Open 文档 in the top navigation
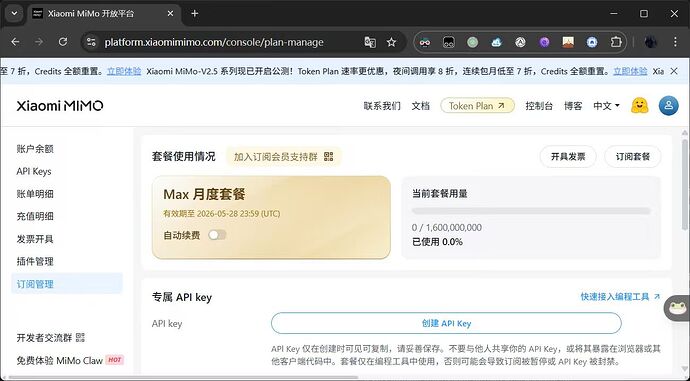The image size is (690, 381). [420, 106]
